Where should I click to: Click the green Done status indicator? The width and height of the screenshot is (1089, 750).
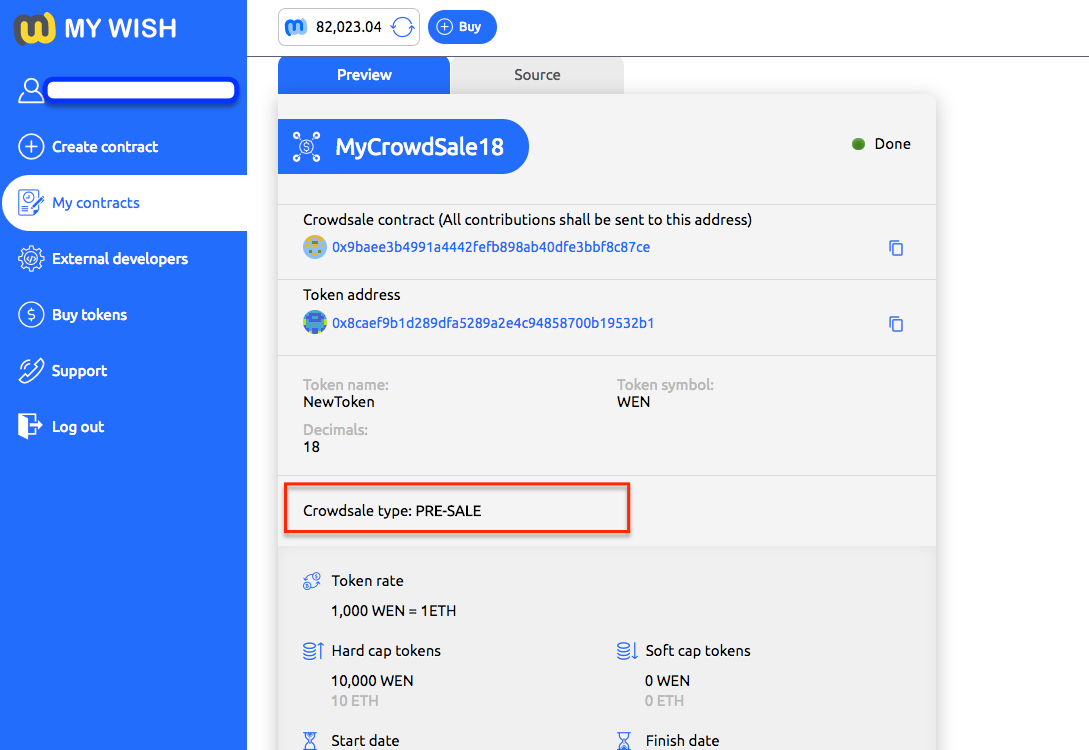click(858, 144)
